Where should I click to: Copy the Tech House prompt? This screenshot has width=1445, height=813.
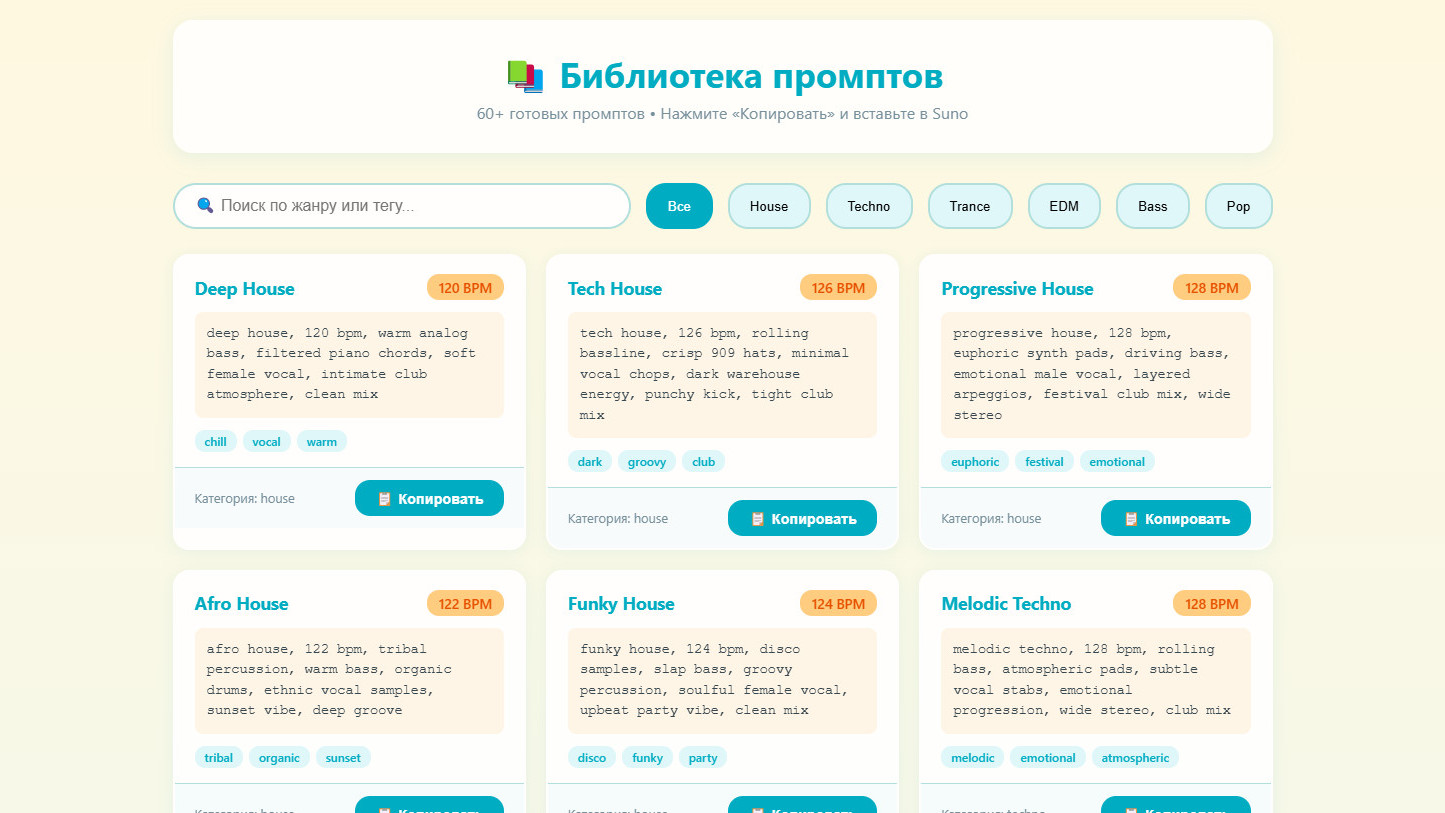pyautogui.click(x=802, y=518)
